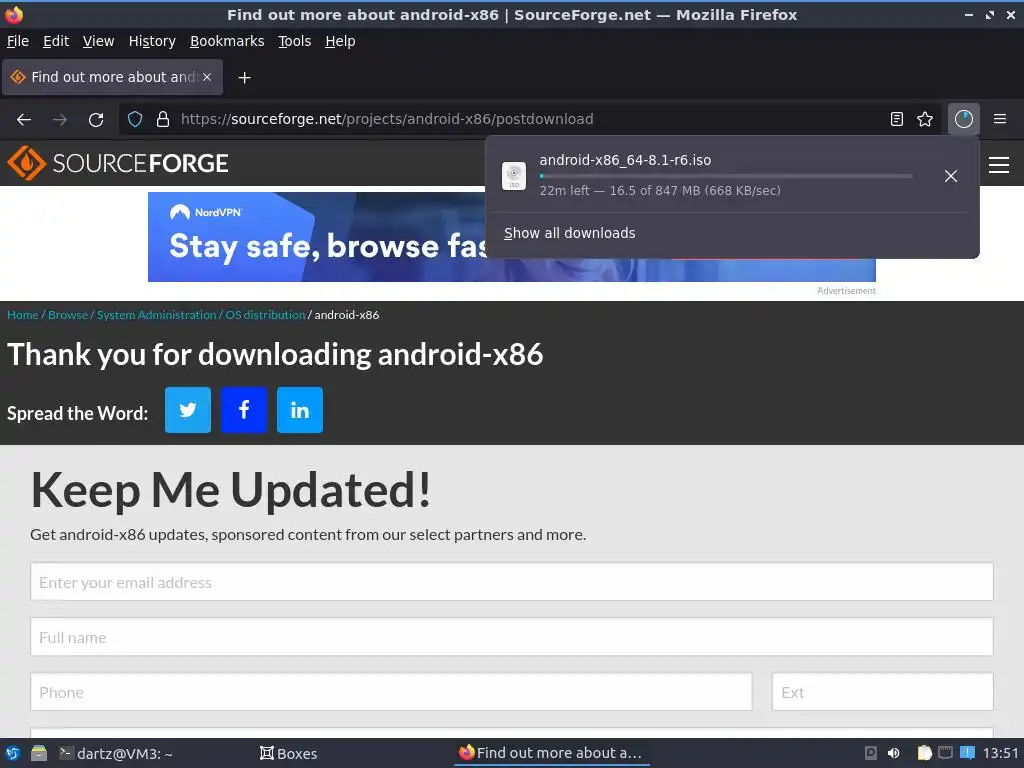Focus the Phone field
The width and height of the screenshot is (1024, 768).
point(391,692)
